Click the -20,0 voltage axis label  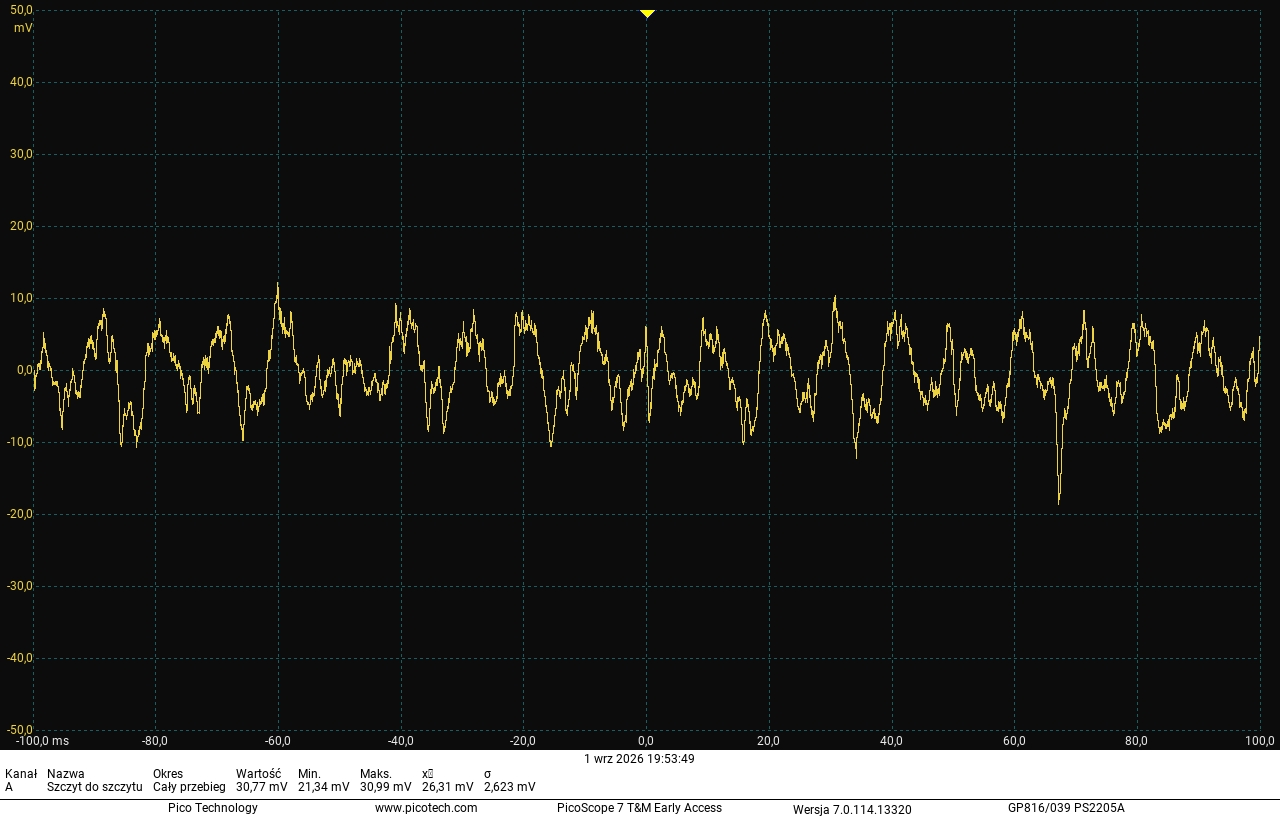[x=20, y=514]
